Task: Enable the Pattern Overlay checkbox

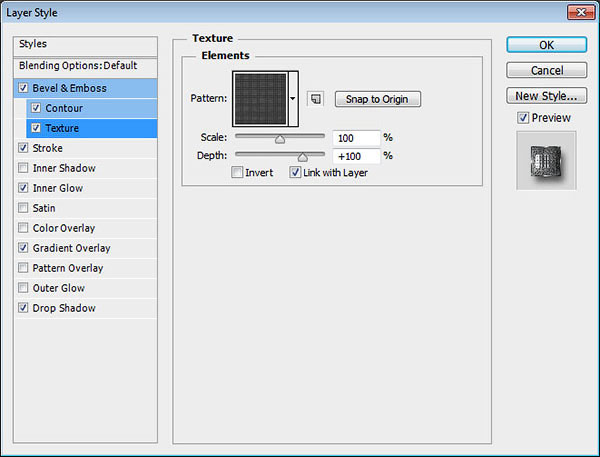Action: coord(23,268)
